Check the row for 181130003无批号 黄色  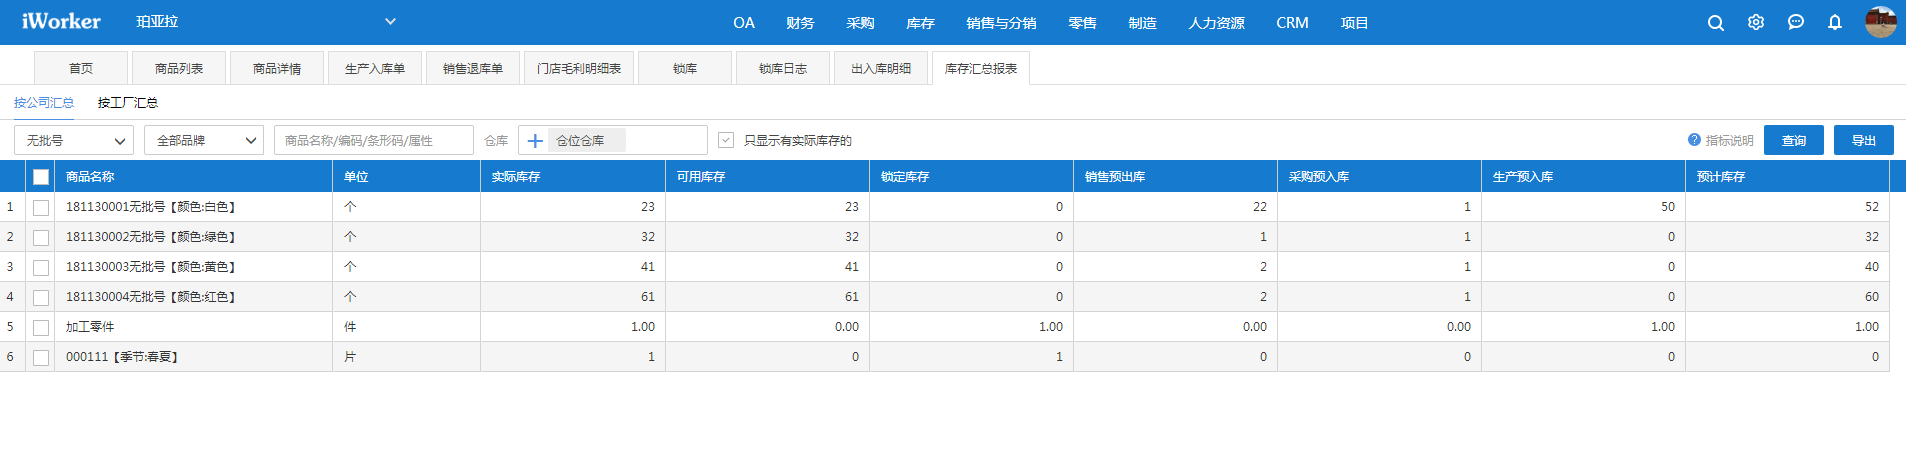click(x=41, y=267)
